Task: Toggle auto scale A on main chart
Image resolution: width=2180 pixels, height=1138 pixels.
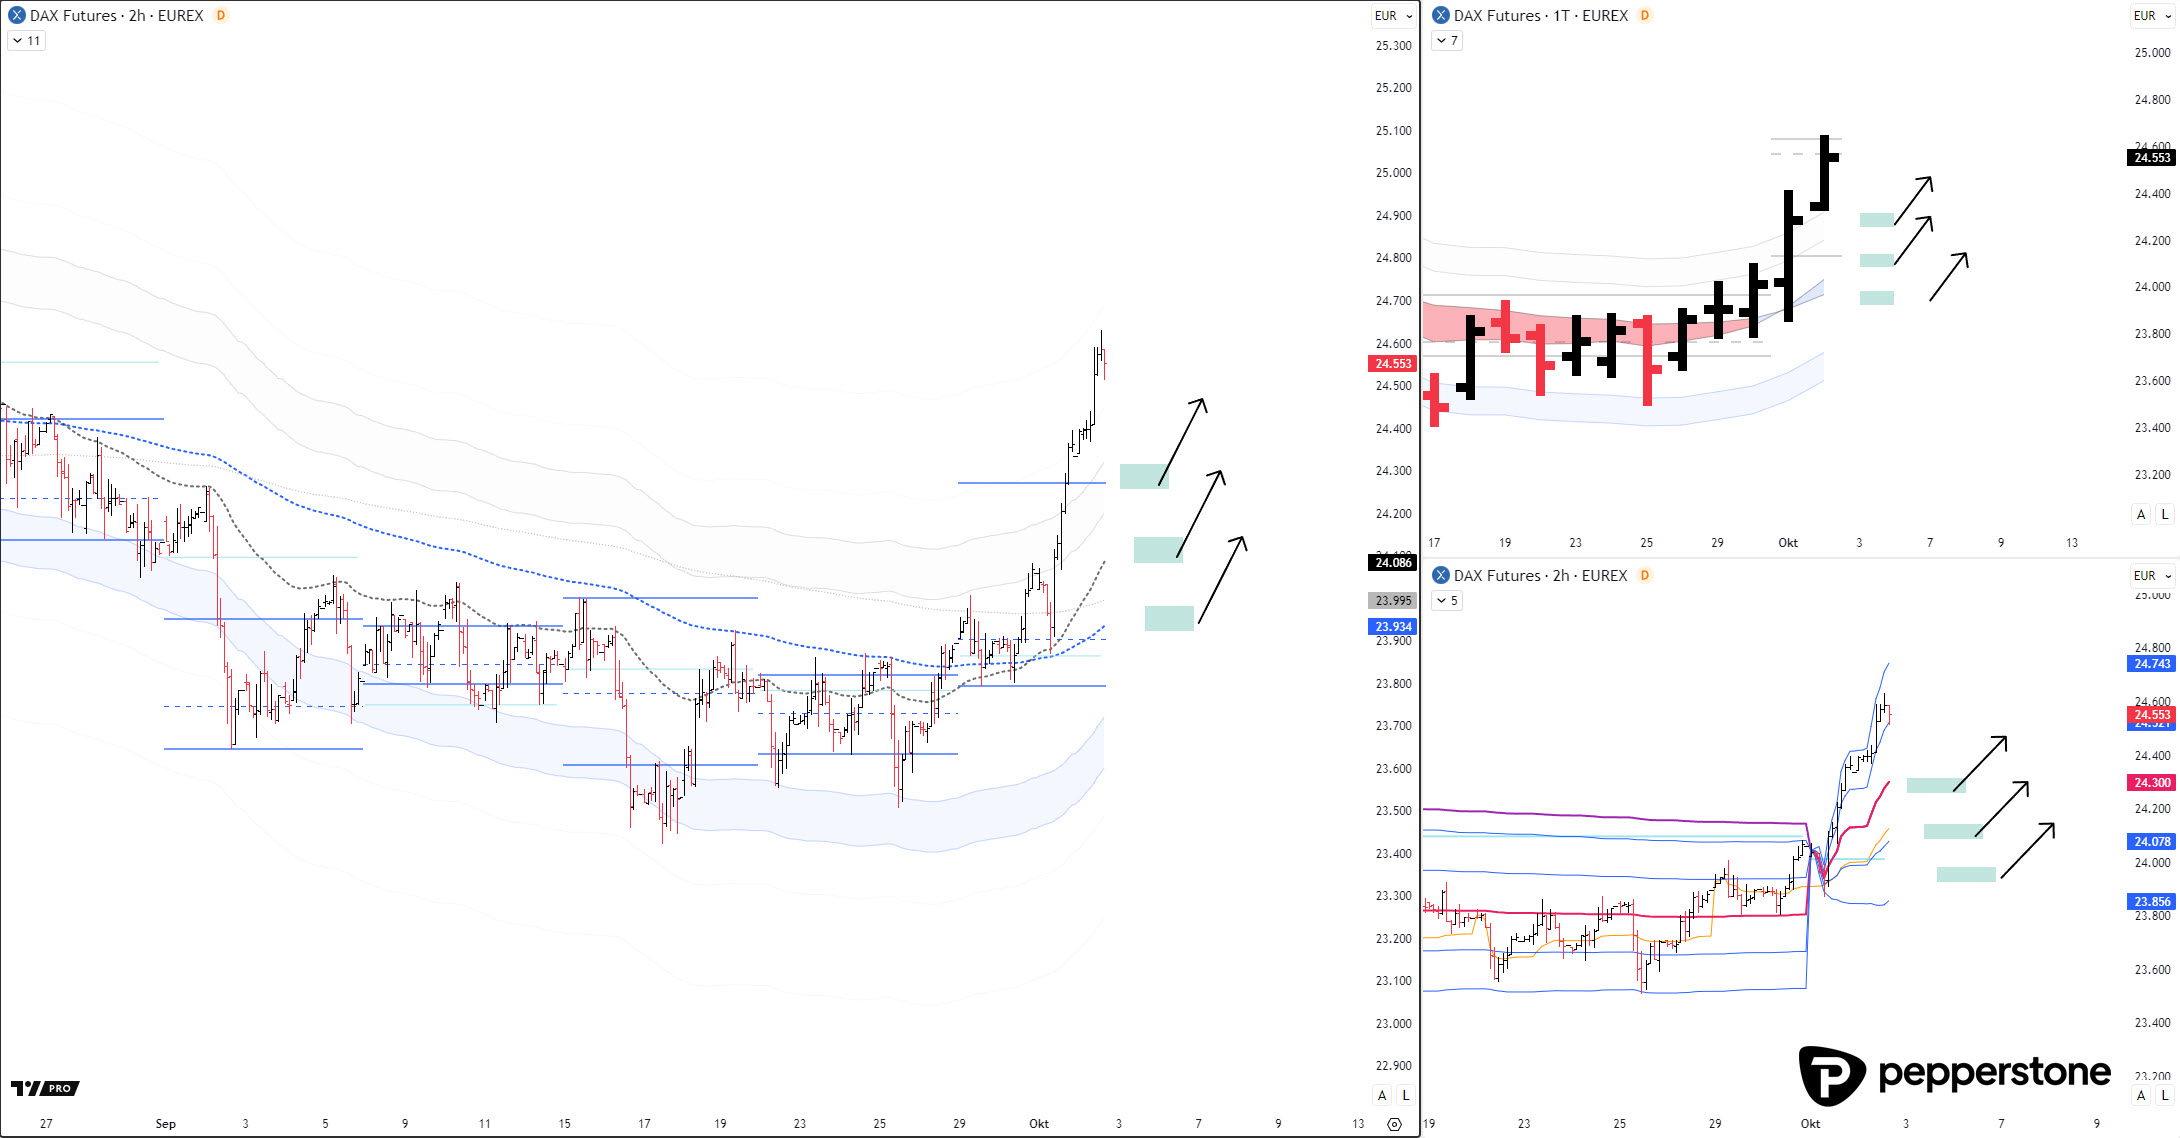Action: click(1382, 1095)
